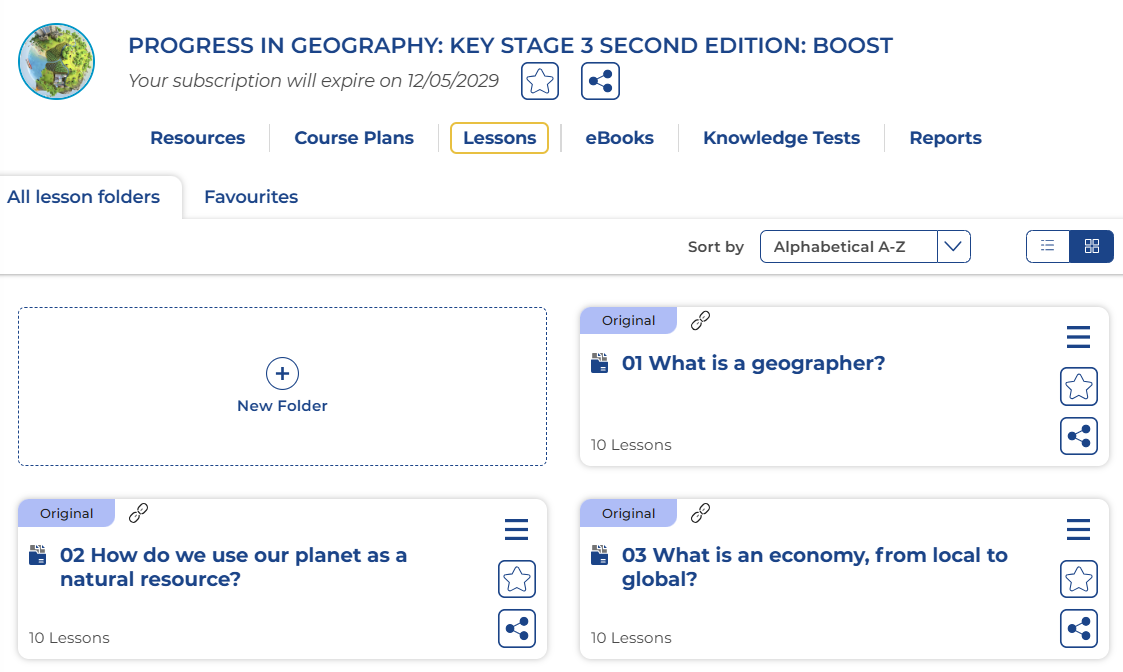Click the plus icon to add New Folder
1123x672 pixels.
click(x=282, y=374)
